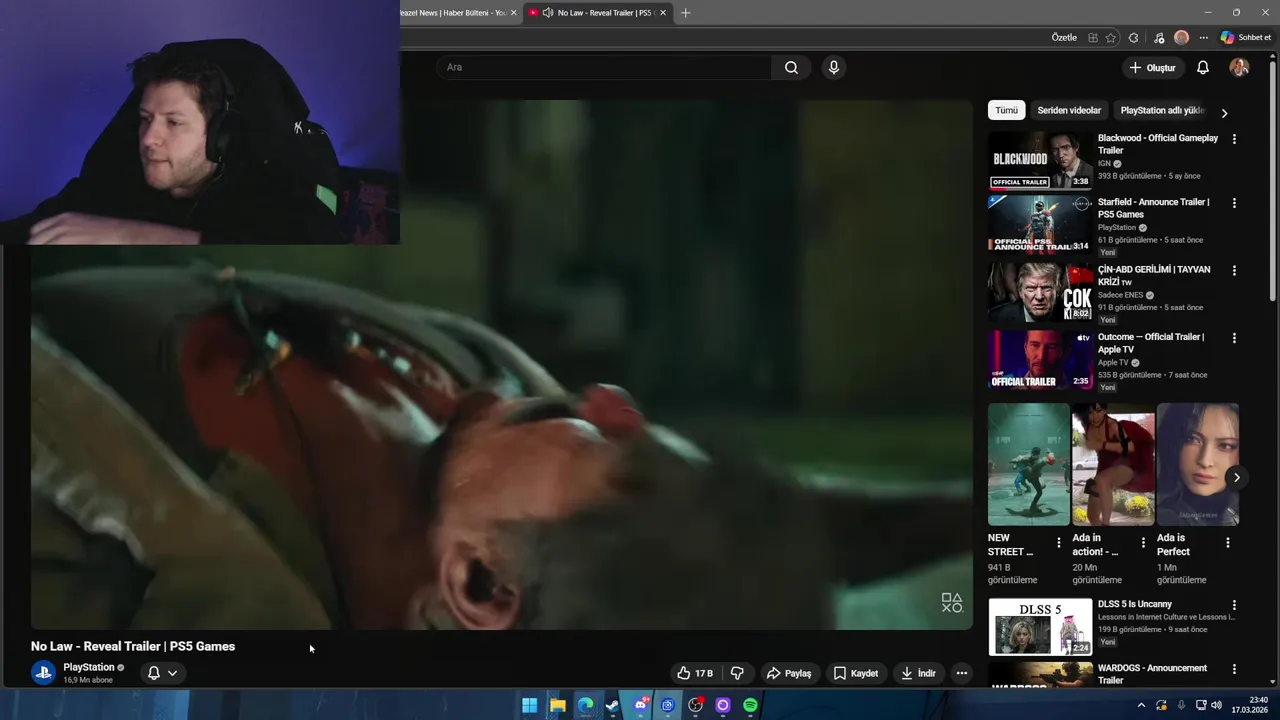This screenshot has width=1280, height=720.
Task: Open the NEW STREET short thumbnail
Action: pos(1028,464)
